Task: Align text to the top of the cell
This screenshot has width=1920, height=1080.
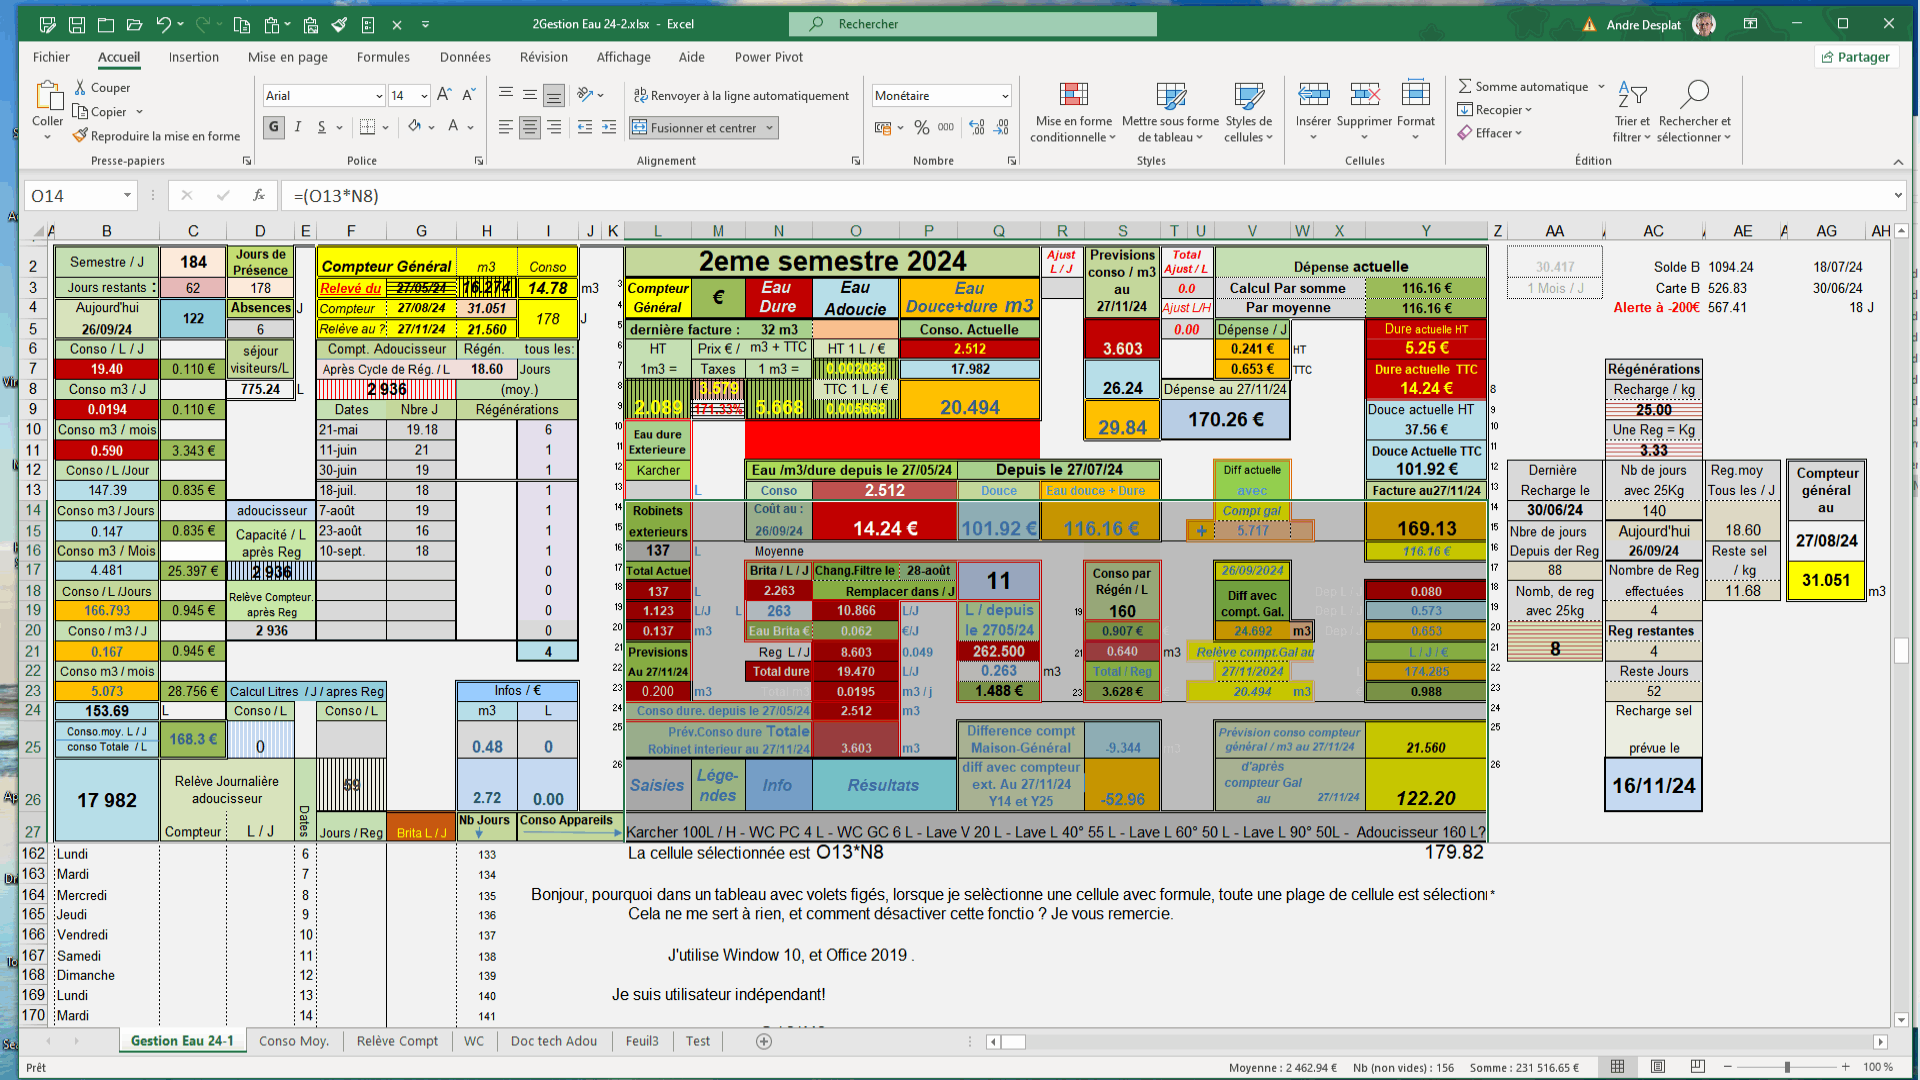Action: pos(506,95)
